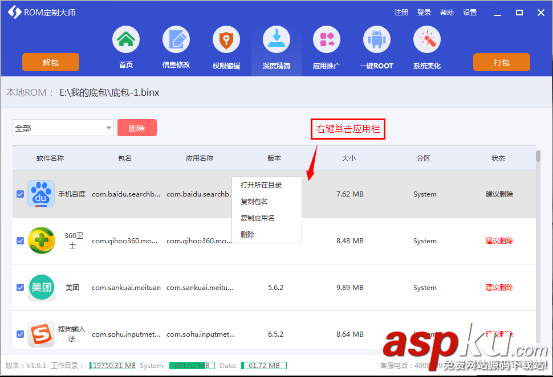Click the com.sohu.inputmet package name cell
The image size is (553, 377).
126,334
